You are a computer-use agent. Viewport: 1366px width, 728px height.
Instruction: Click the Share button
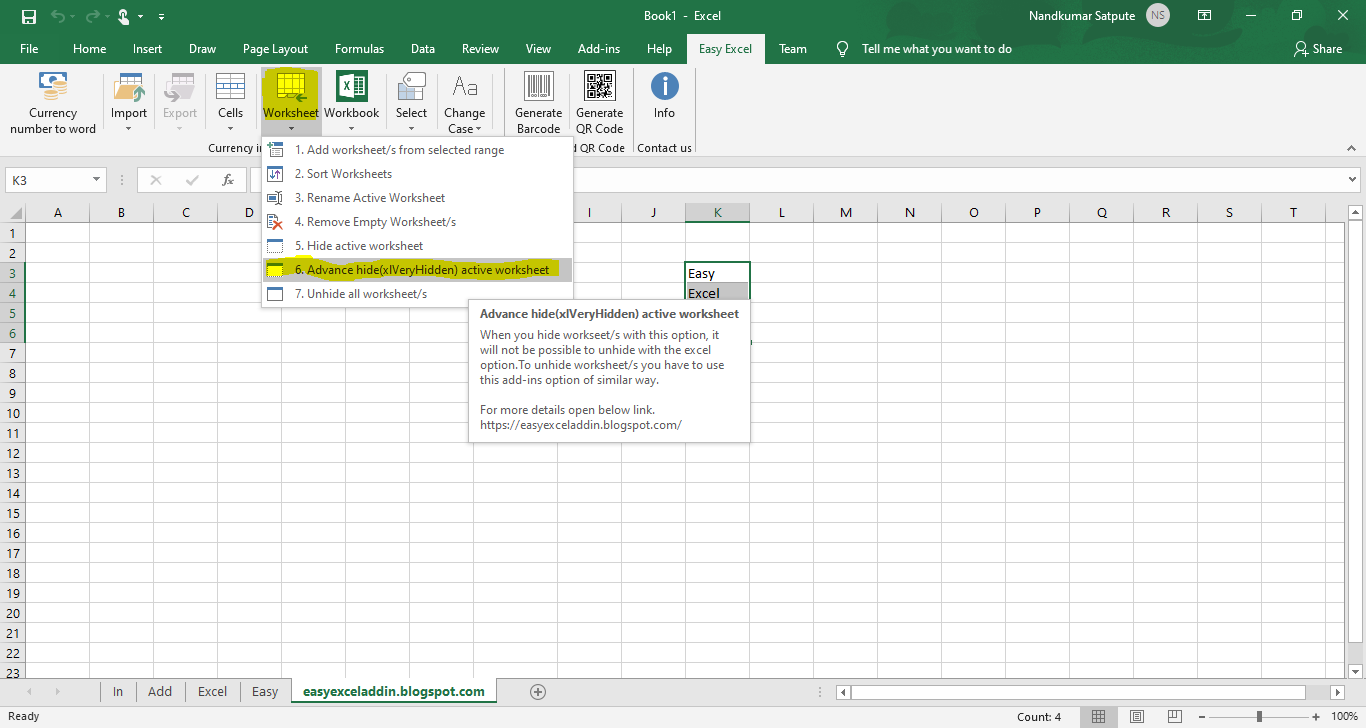click(1318, 48)
